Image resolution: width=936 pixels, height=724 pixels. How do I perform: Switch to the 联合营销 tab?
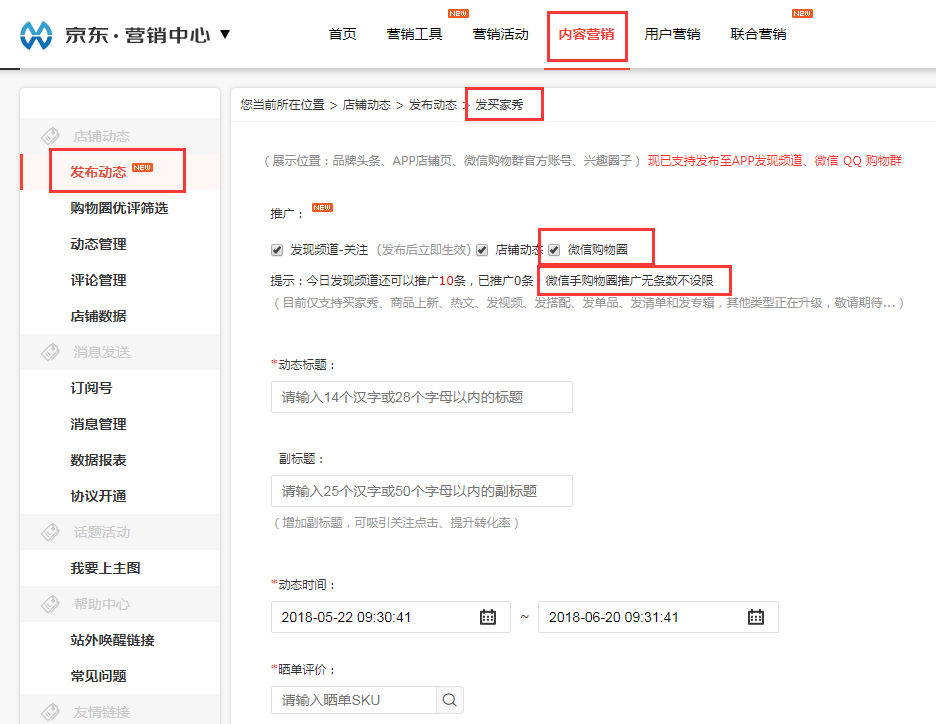[758, 34]
